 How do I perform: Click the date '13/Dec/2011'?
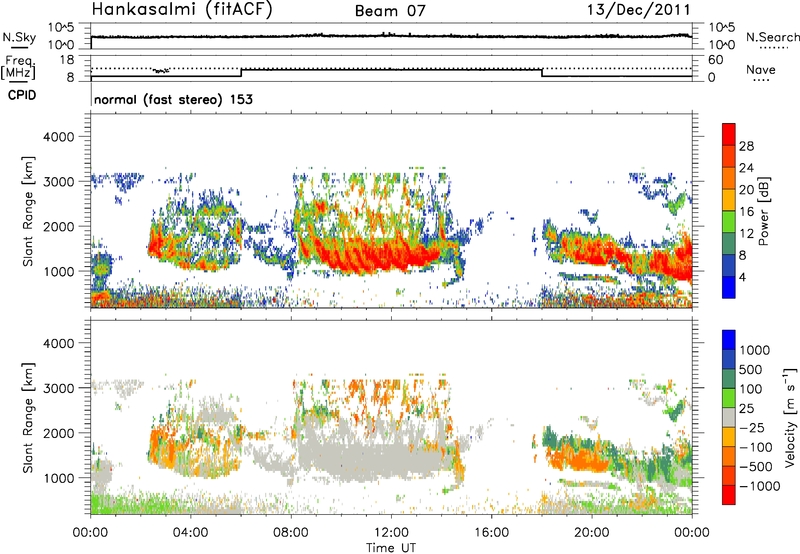pos(638,9)
